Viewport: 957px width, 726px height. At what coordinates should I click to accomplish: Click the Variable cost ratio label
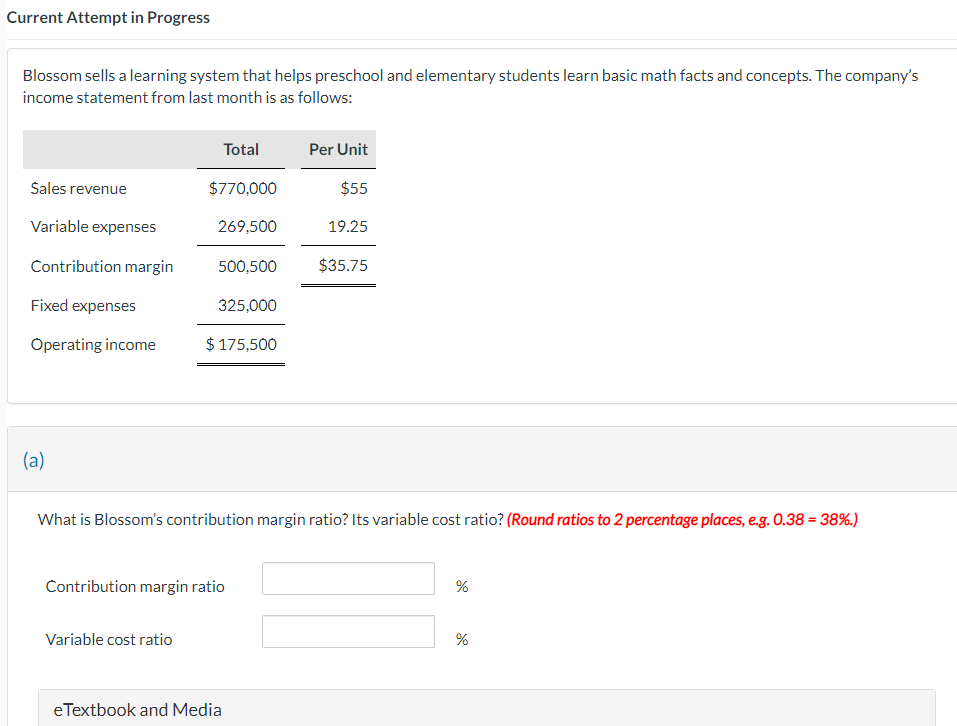108,639
